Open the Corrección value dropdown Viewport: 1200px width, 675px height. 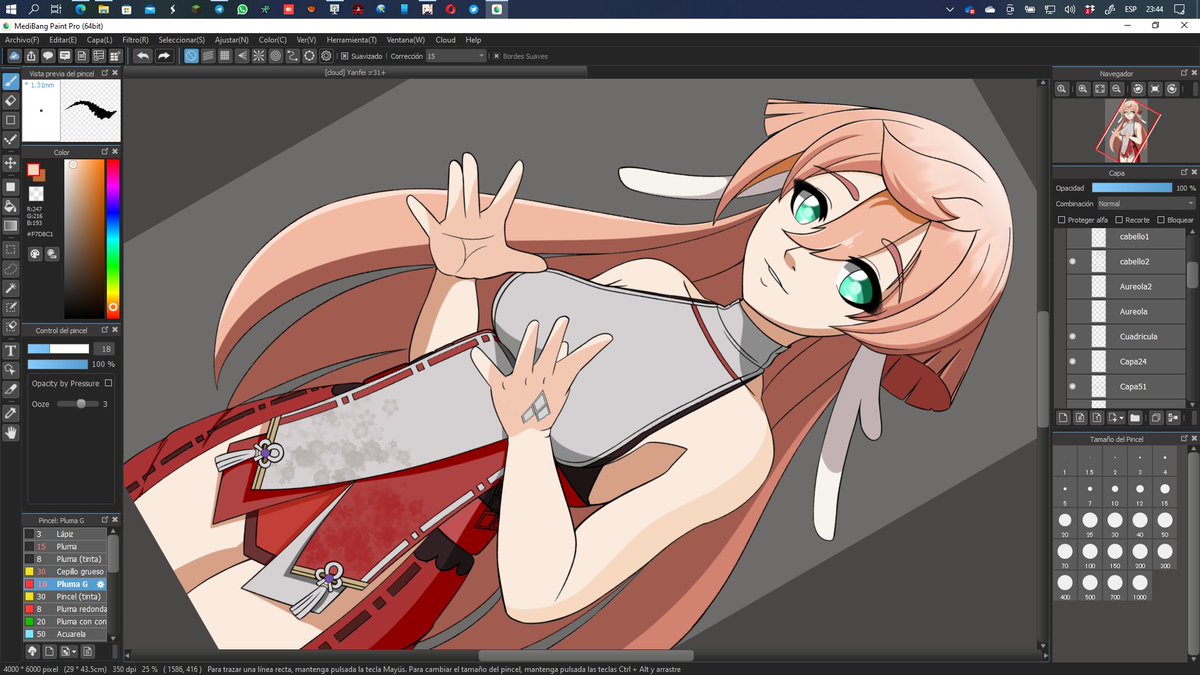tap(455, 56)
